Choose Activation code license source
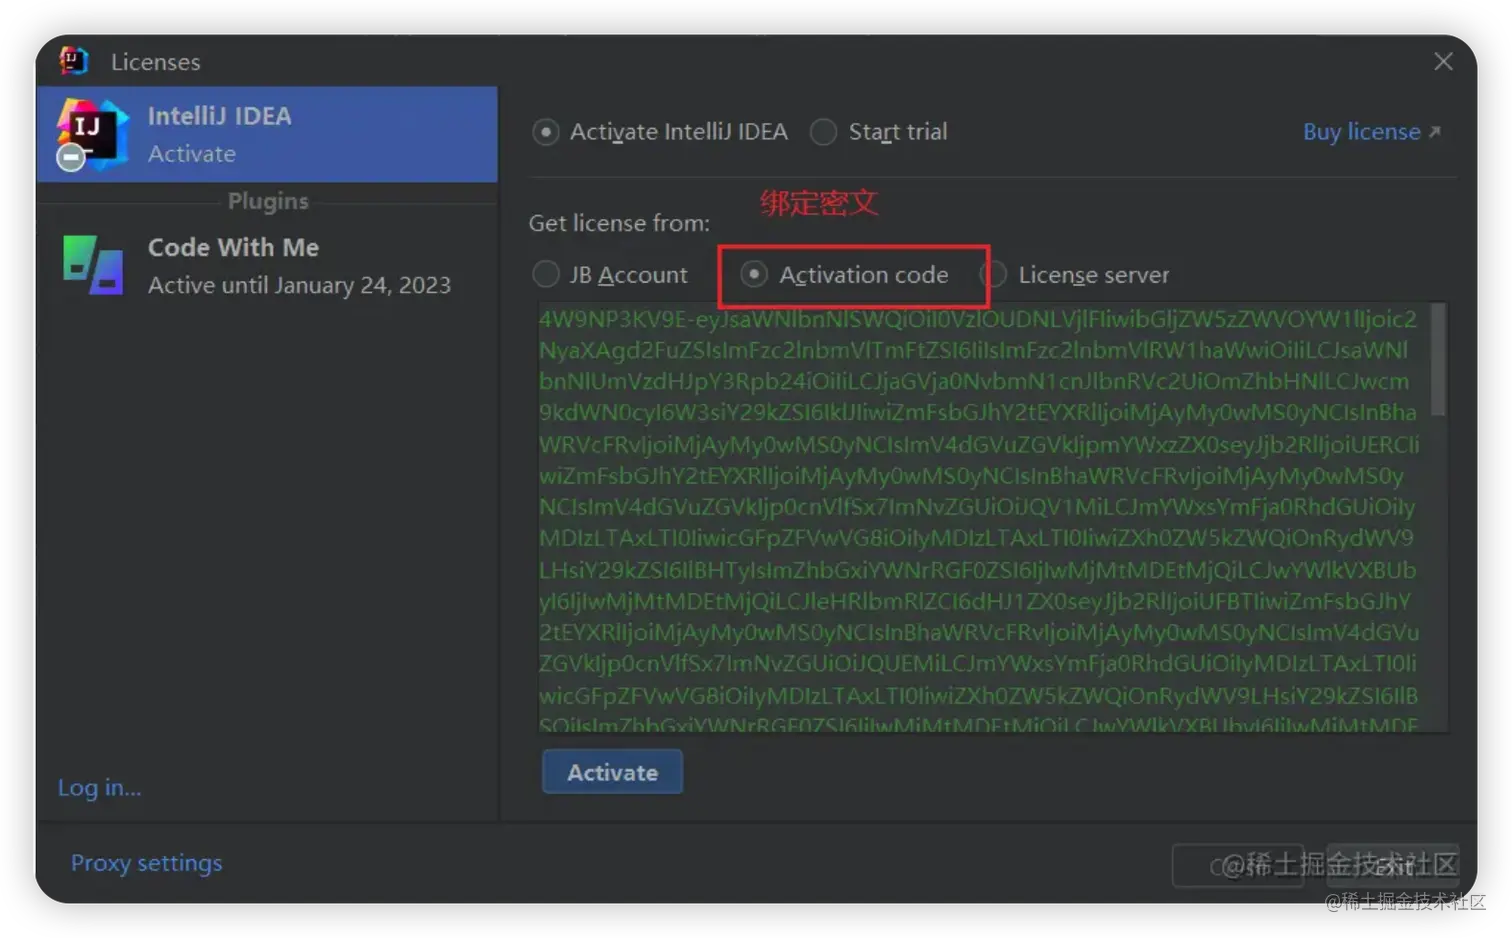The image size is (1512, 938). point(755,274)
